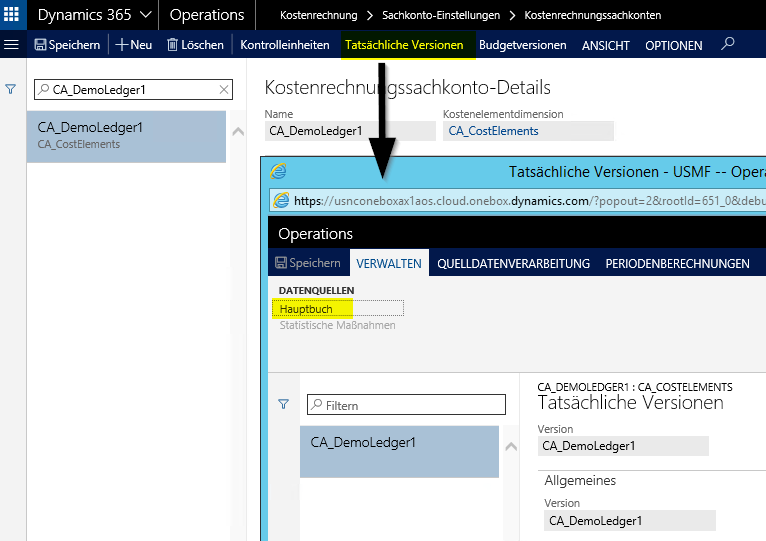This screenshot has width=766, height=541.
Task: Click the search magnifier in action bar
Action: [728, 44]
